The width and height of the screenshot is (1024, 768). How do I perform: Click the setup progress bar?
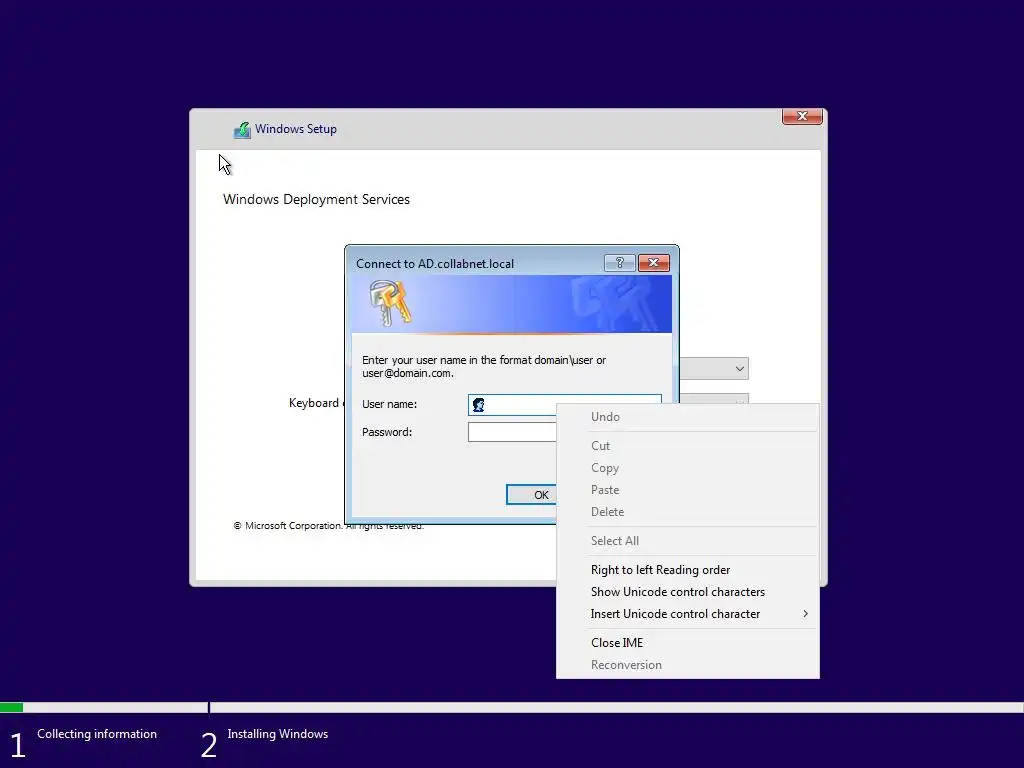pos(512,707)
